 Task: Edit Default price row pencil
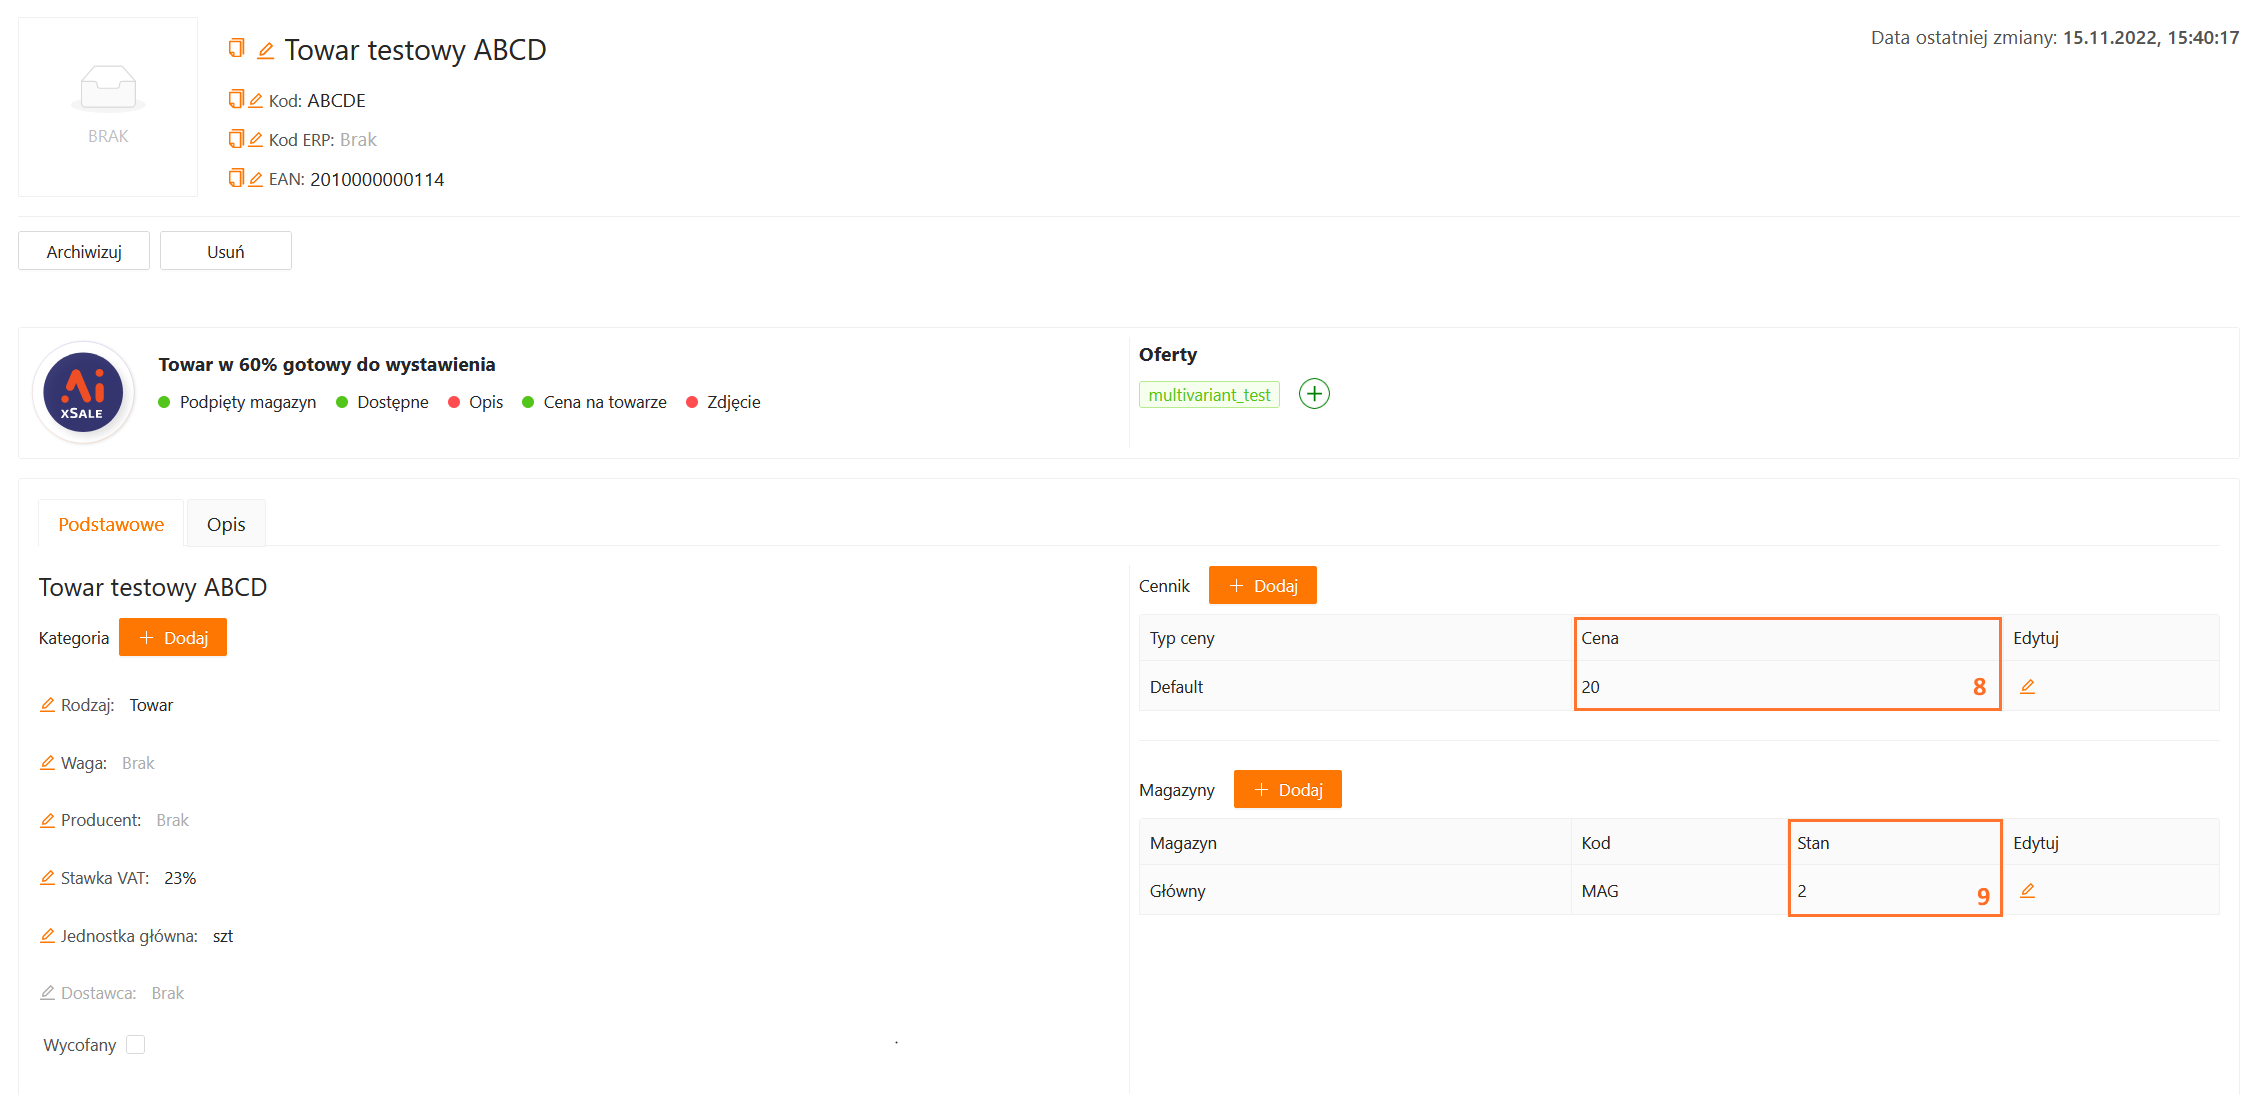point(2027,687)
